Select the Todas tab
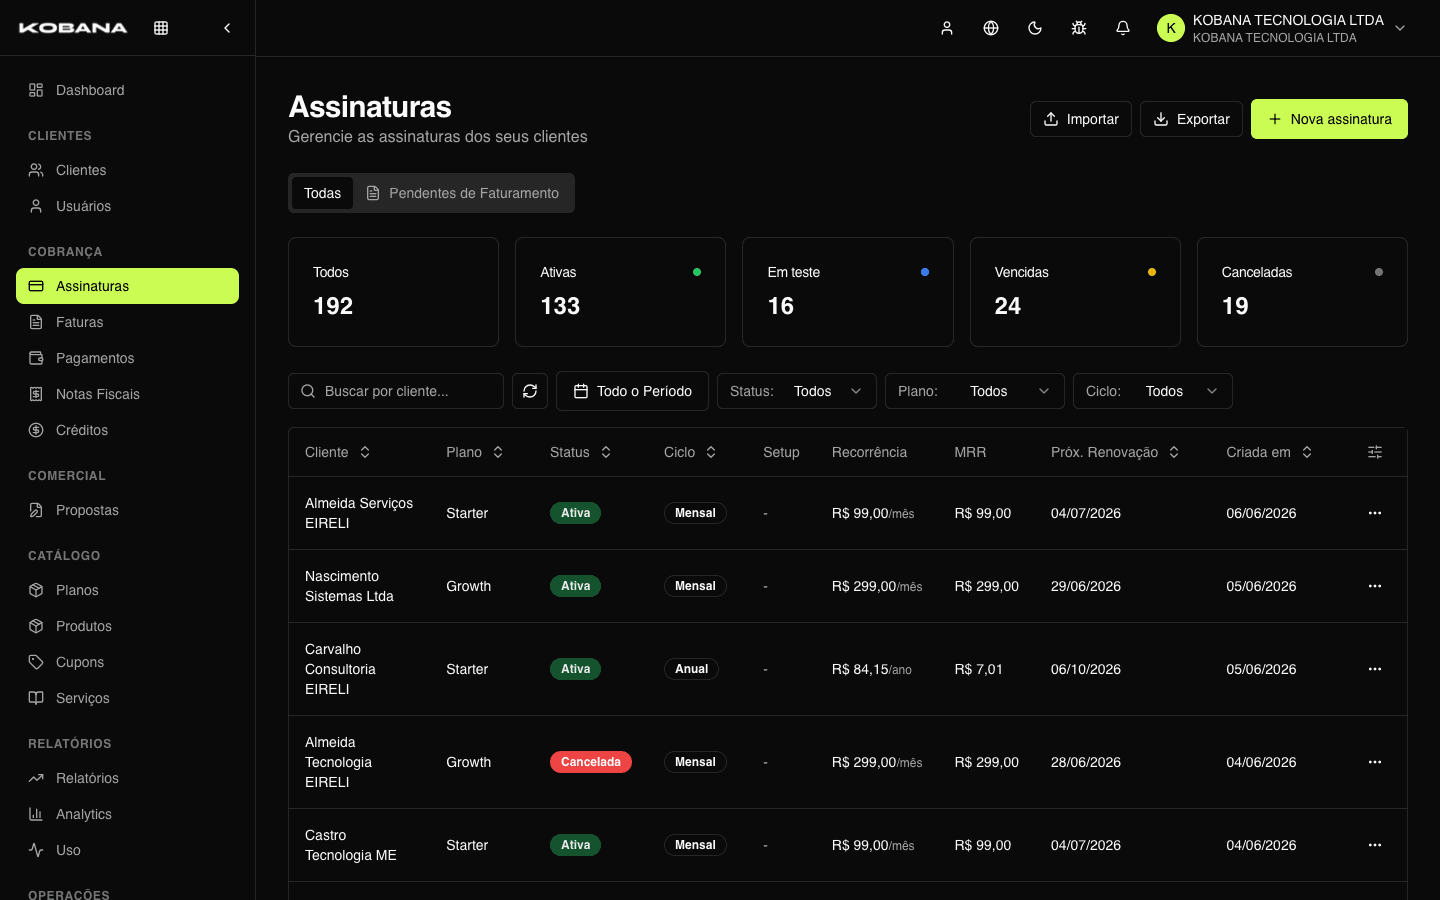 322,193
